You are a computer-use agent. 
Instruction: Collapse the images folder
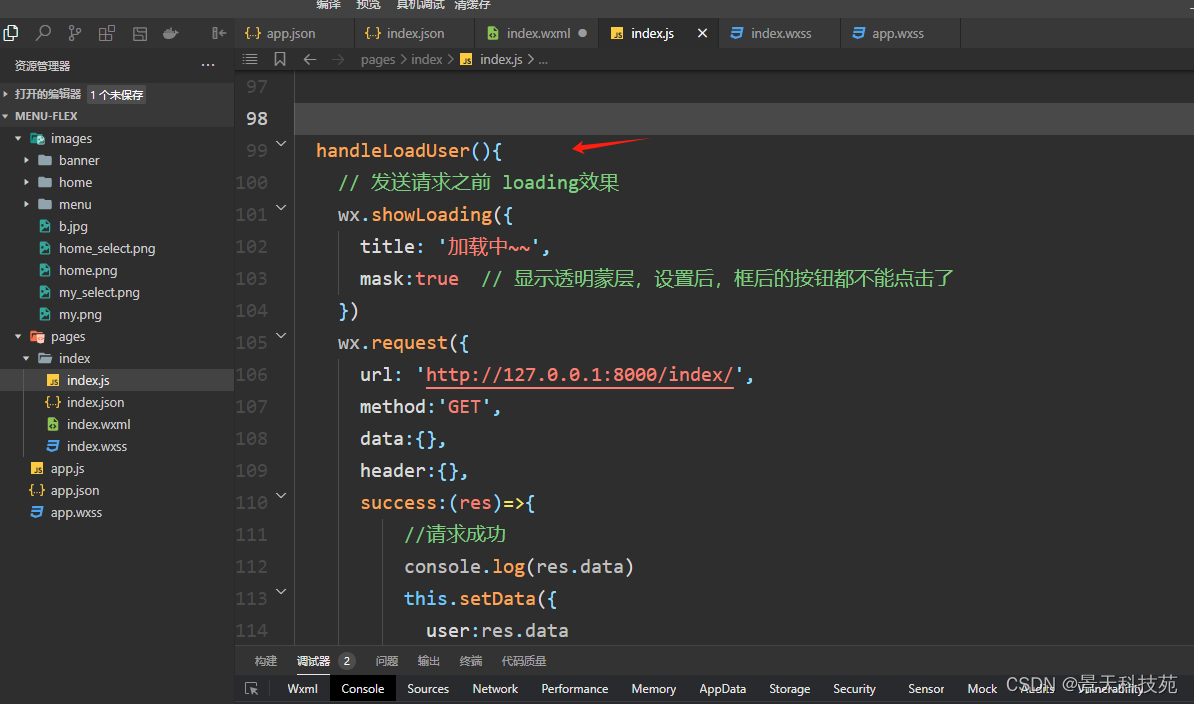[18, 139]
